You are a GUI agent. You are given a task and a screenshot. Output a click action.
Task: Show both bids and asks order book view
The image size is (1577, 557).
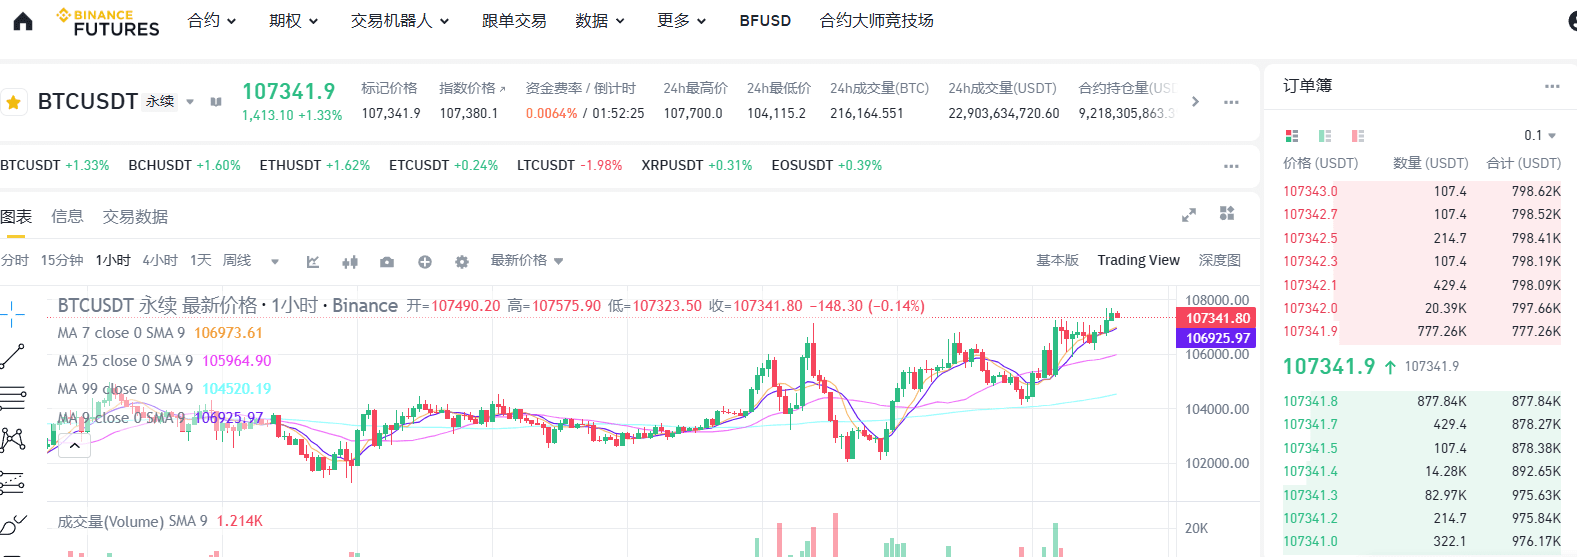[x=1292, y=136]
